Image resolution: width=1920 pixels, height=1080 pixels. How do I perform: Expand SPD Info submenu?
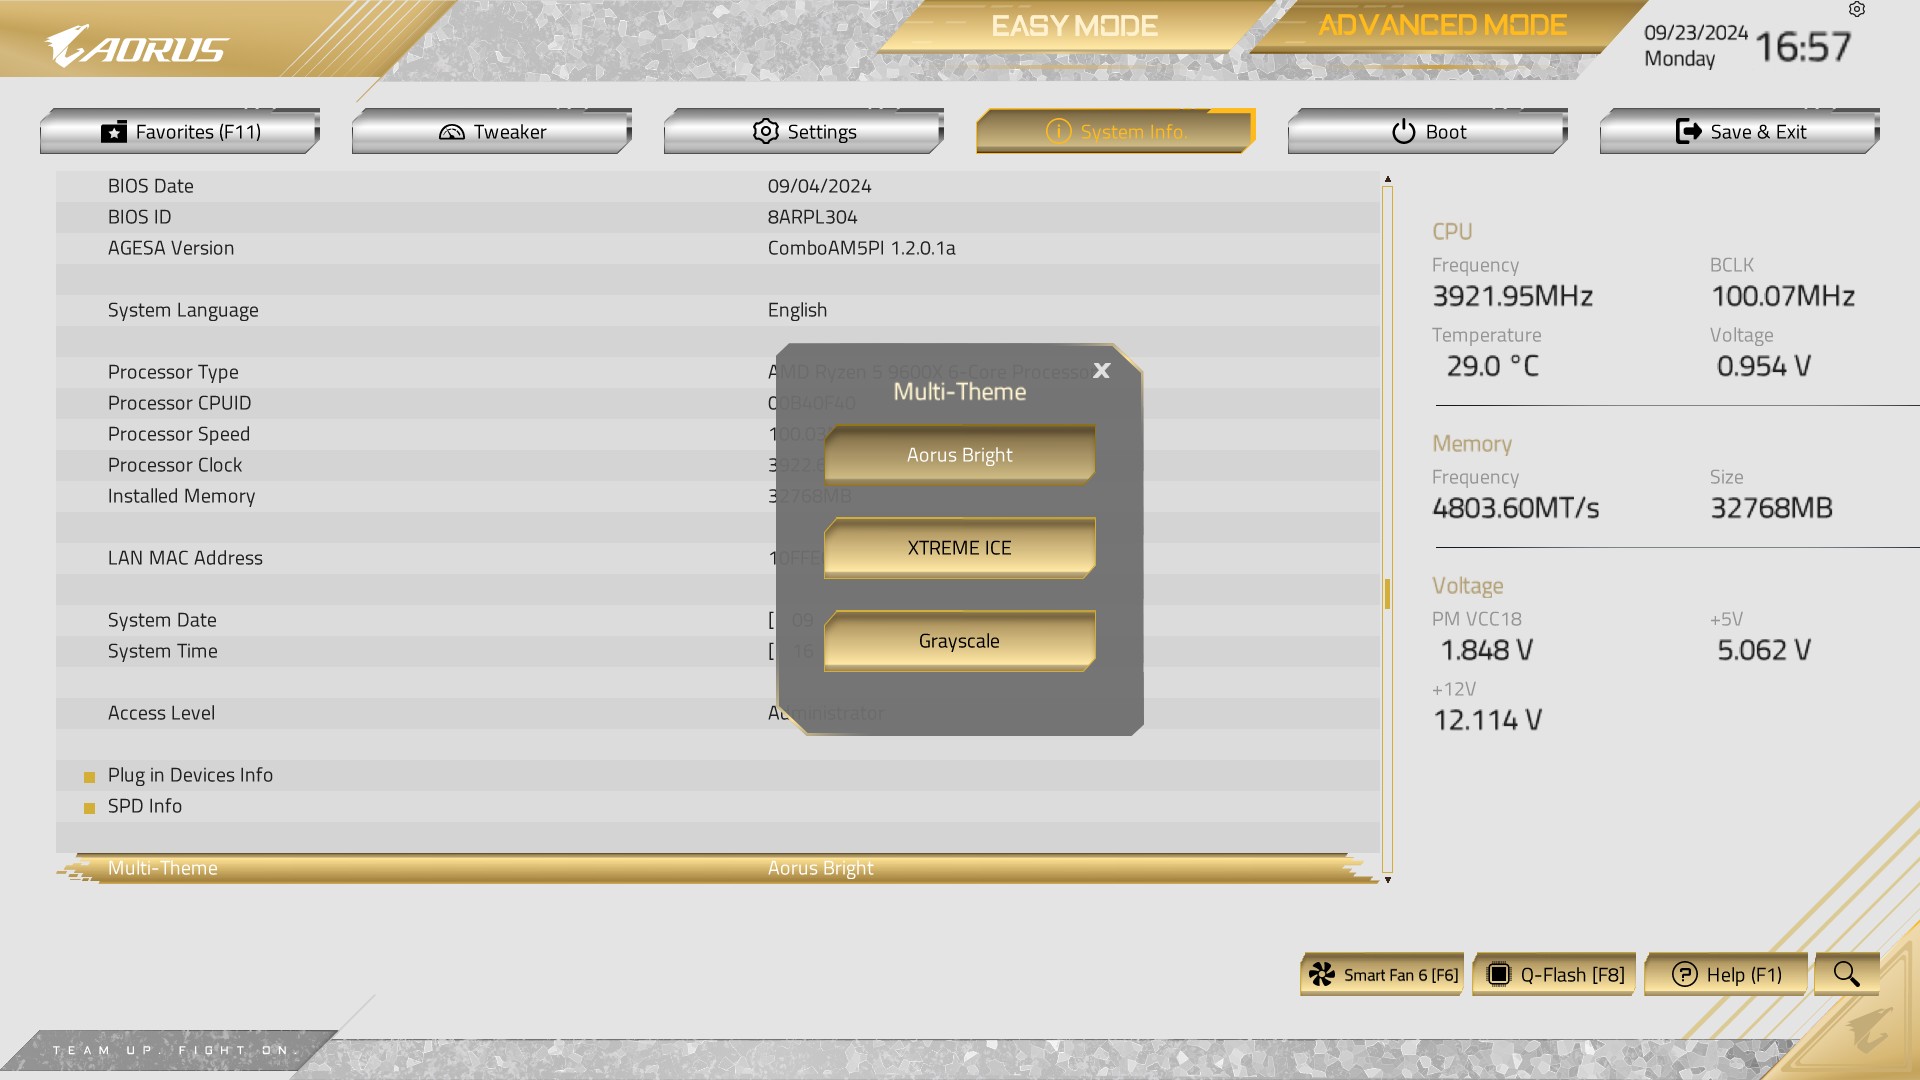[x=145, y=806]
